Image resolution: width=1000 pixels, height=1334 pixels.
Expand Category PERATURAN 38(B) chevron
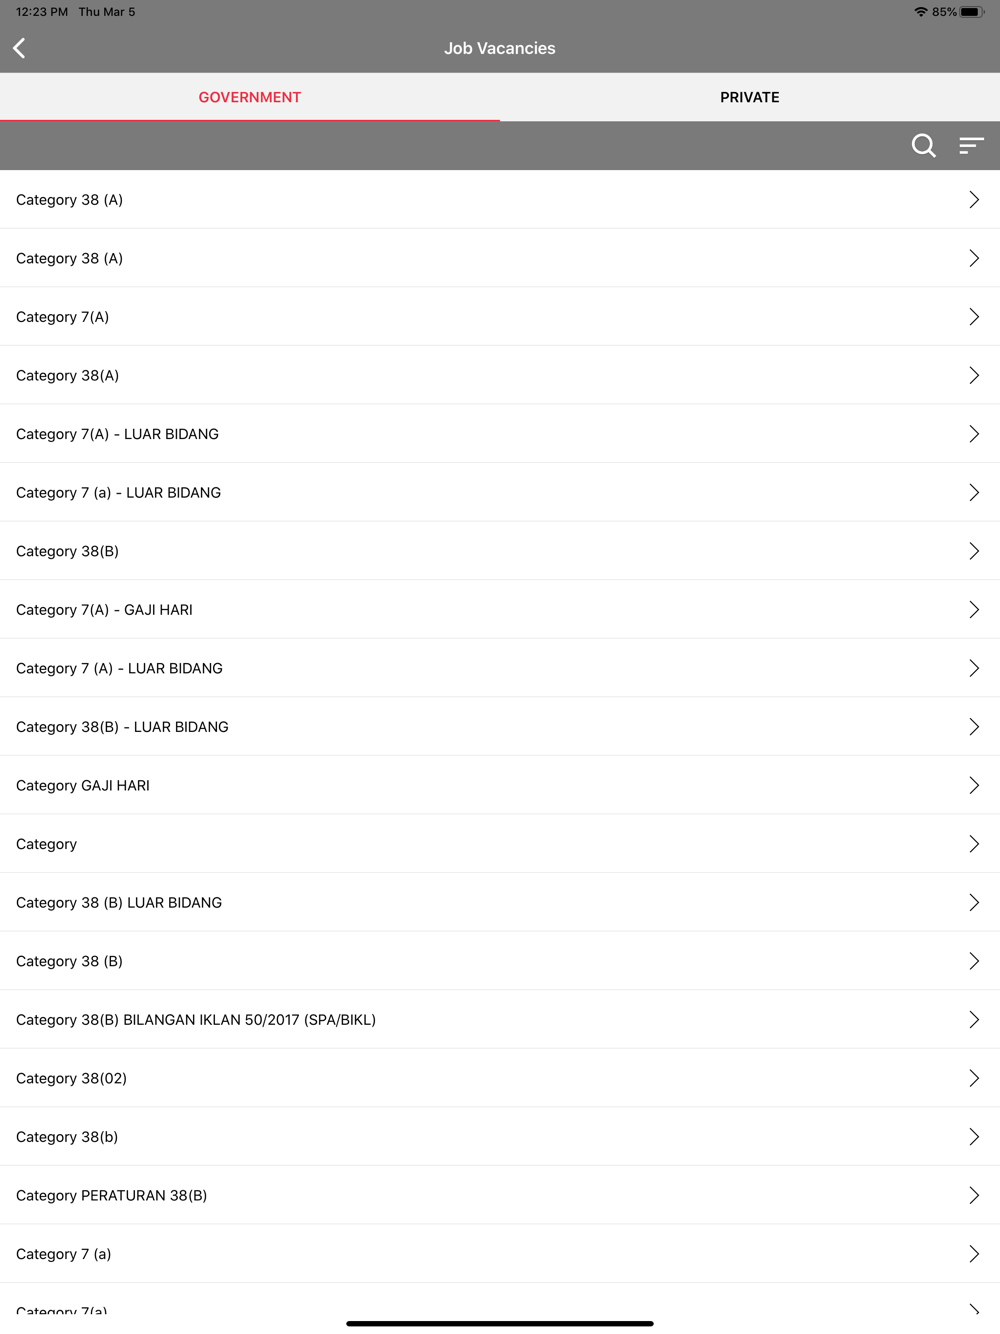click(x=974, y=1196)
